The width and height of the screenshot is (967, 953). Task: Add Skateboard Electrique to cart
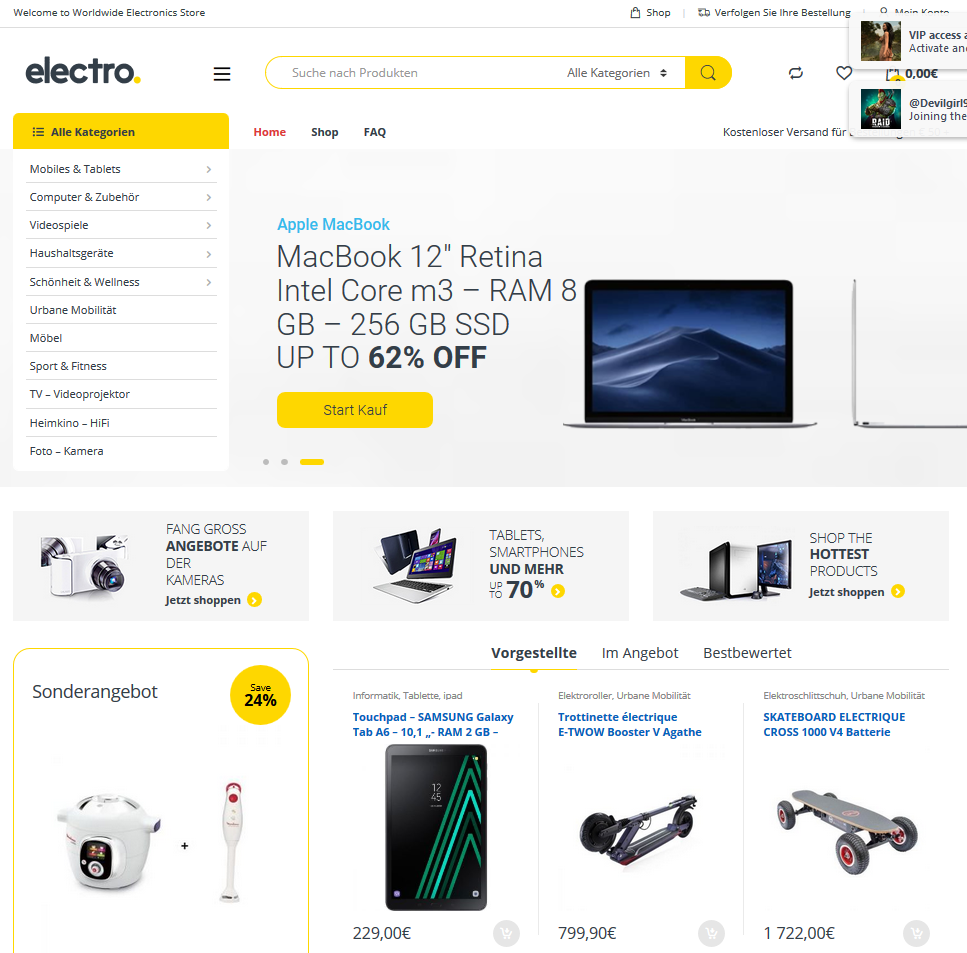pyautogui.click(x=916, y=933)
